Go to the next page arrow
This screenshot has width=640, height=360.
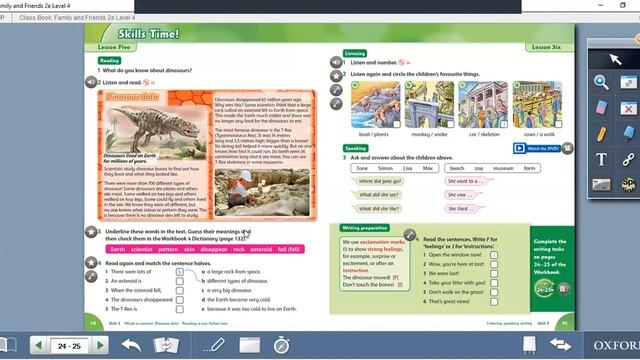coord(99,346)
